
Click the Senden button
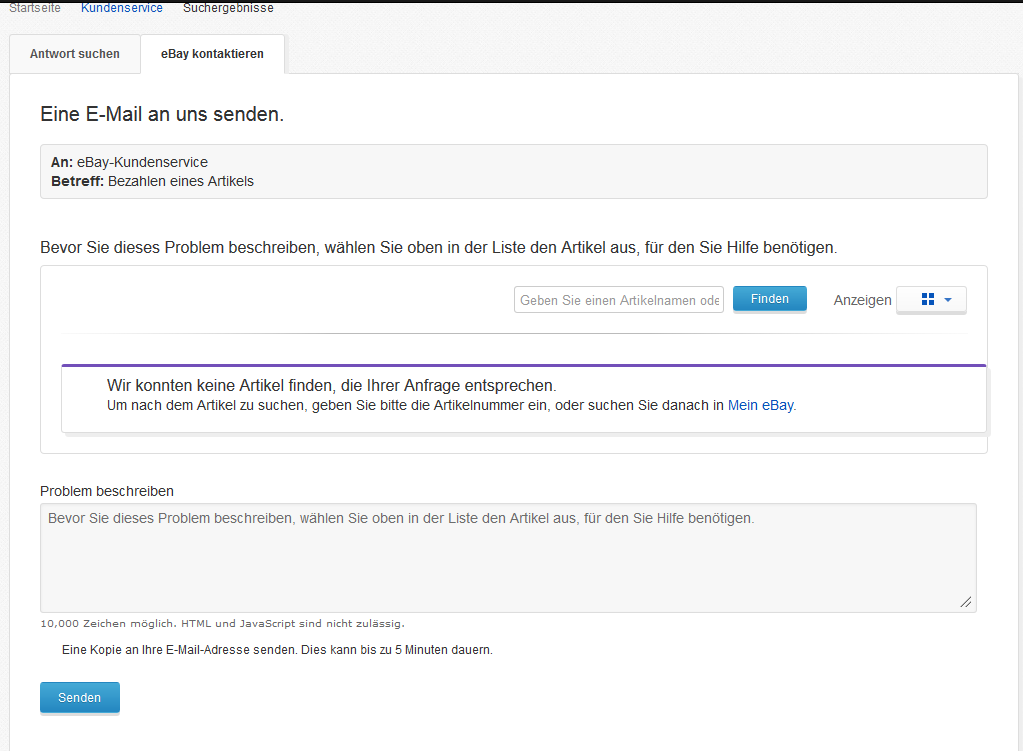click(80, 697)
